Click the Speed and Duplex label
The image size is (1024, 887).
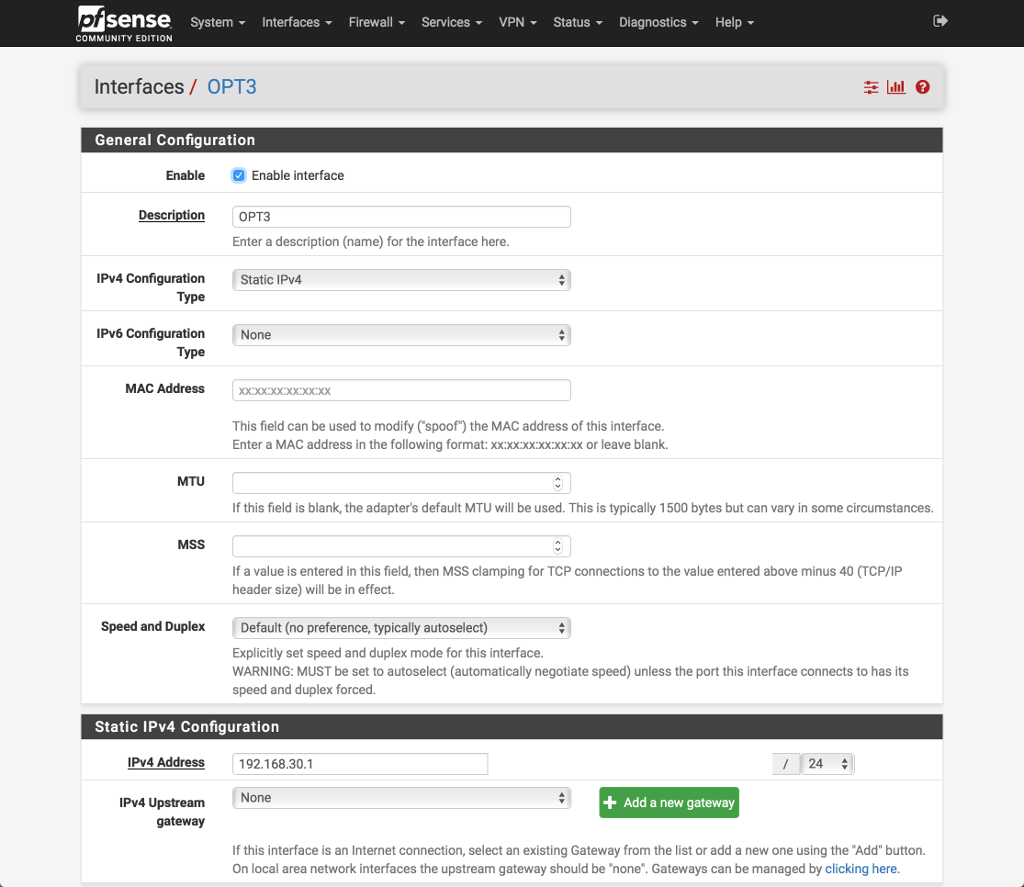coord(153,626)
